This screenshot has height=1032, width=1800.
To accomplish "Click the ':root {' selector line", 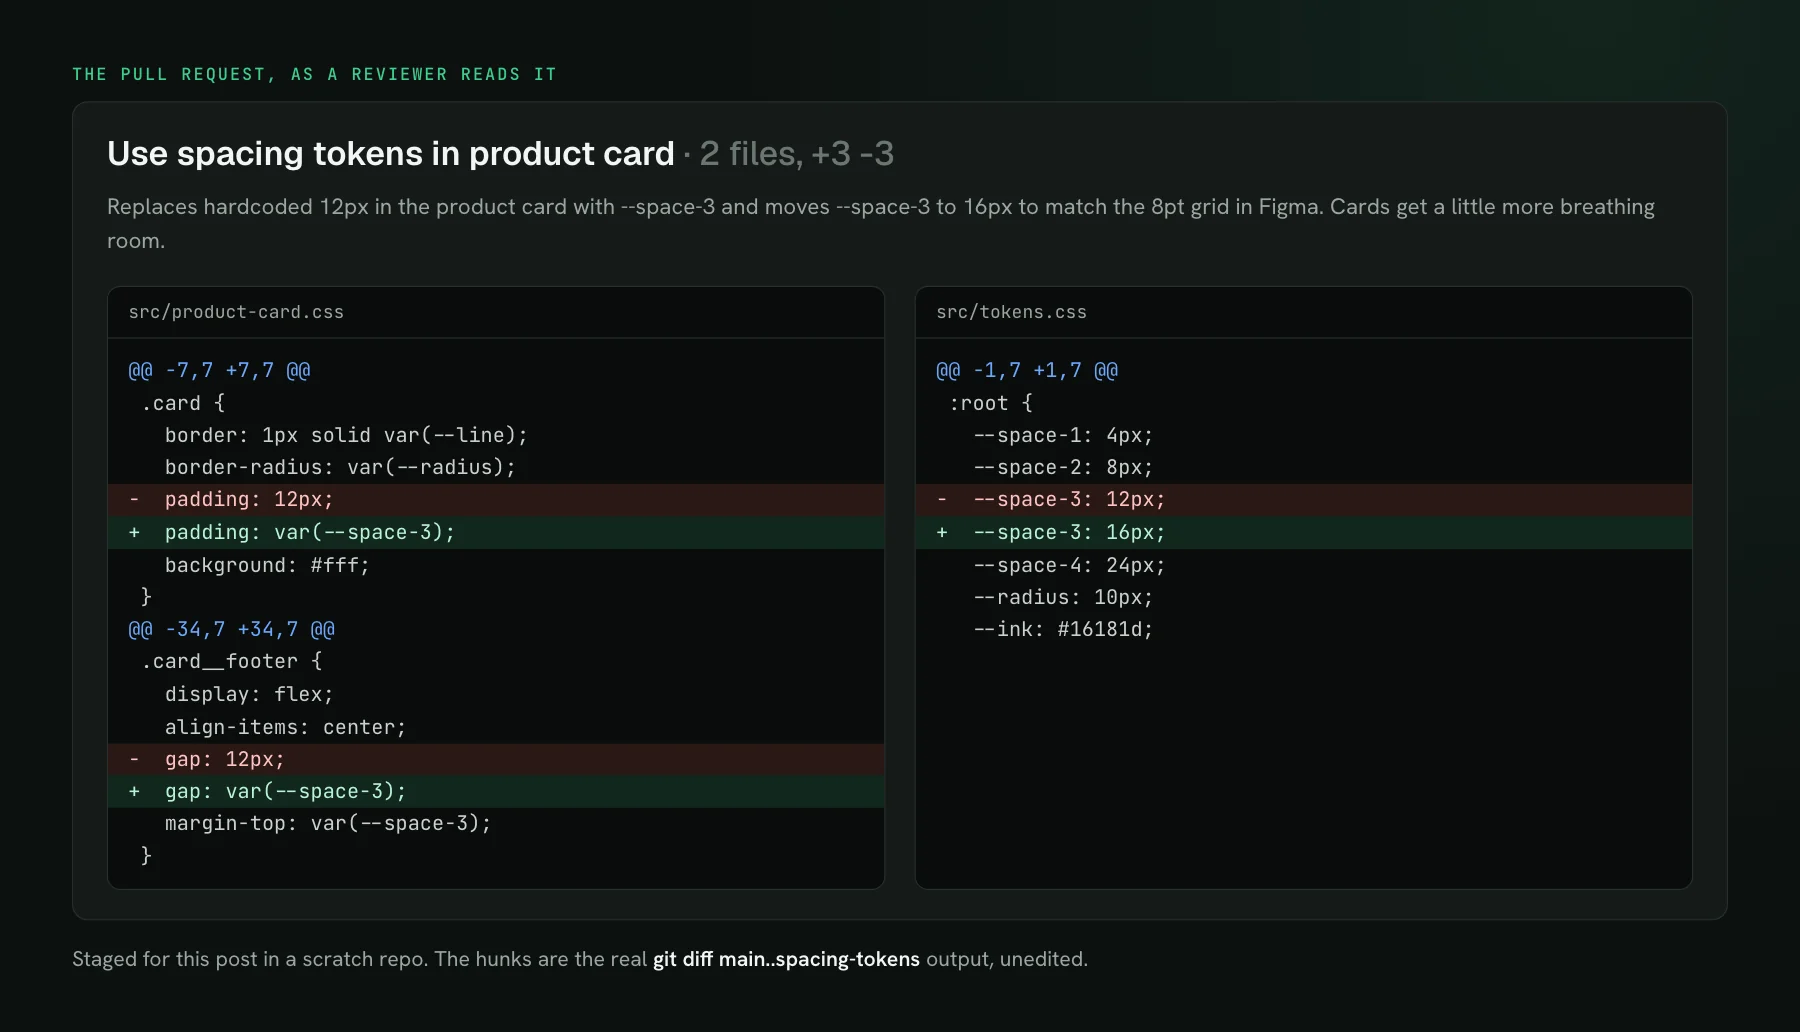I will click(x=991, y=403).
